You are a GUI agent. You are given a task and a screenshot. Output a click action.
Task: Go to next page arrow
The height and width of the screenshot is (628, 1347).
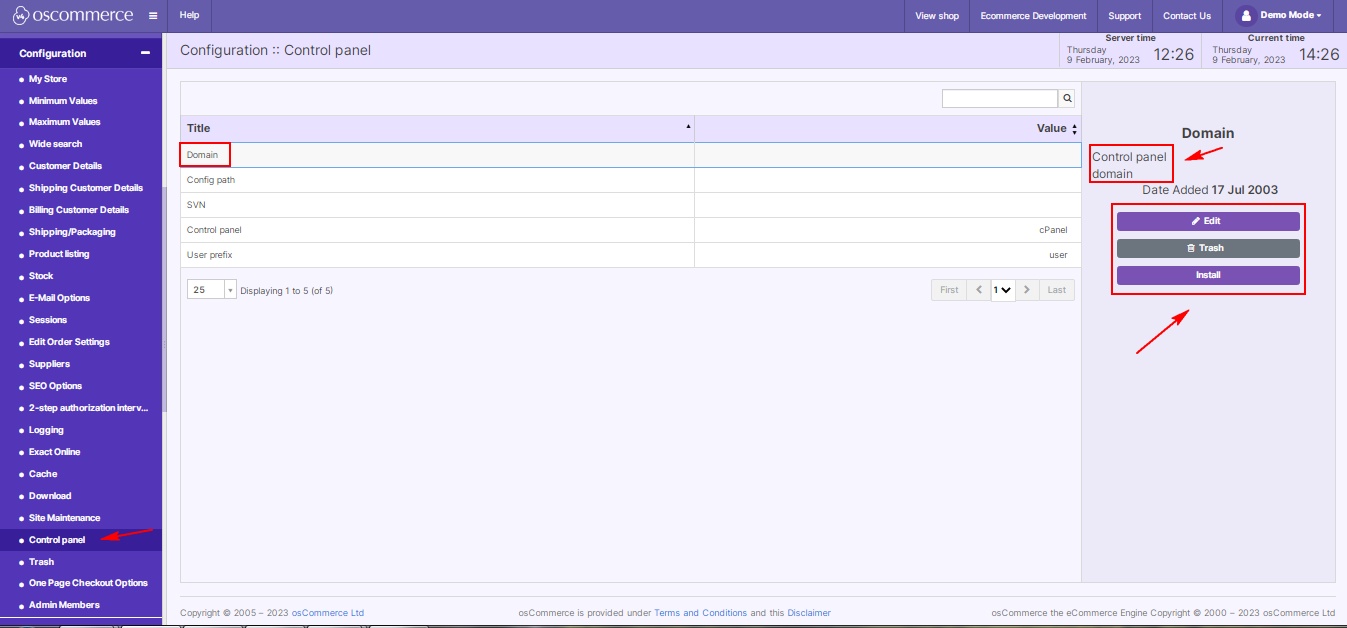(x=1027, y=290)
